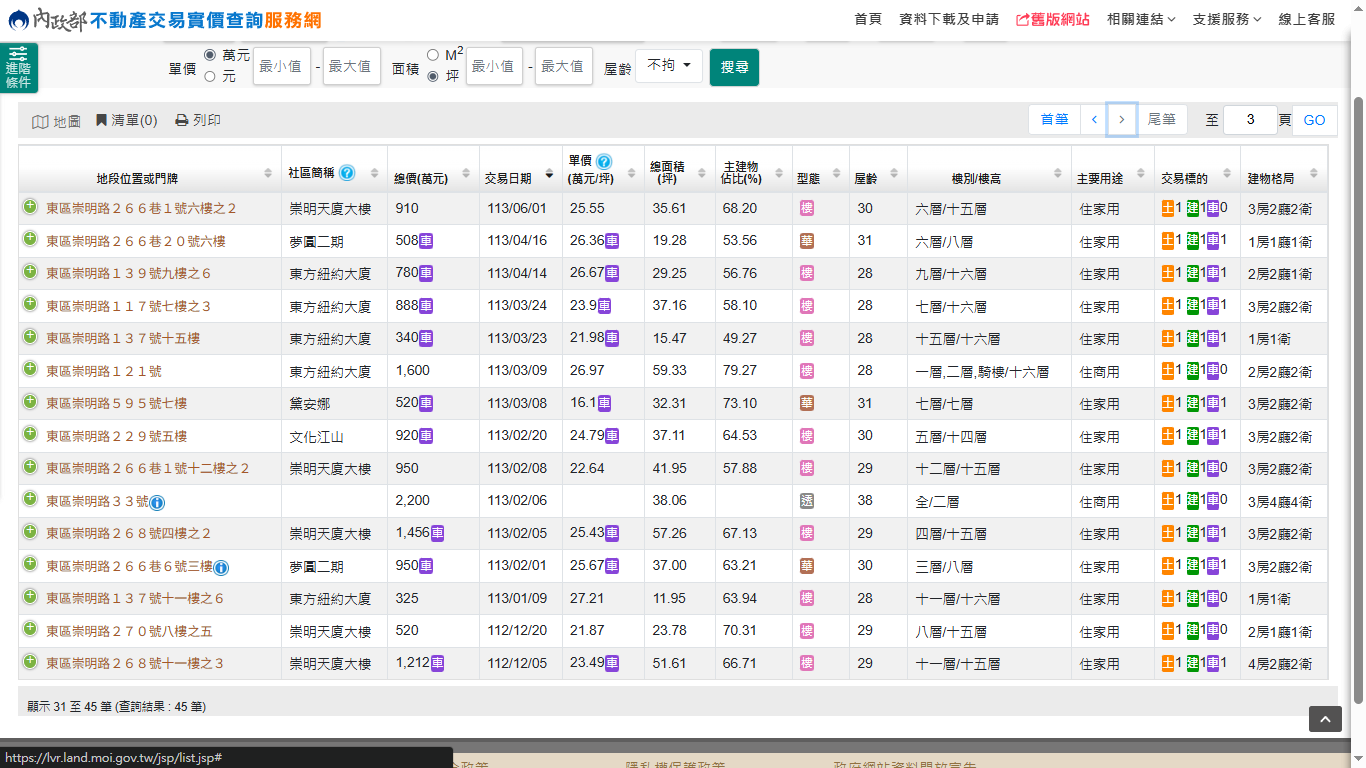
Task: Select the M² area radio button
Action: (433, 55)
